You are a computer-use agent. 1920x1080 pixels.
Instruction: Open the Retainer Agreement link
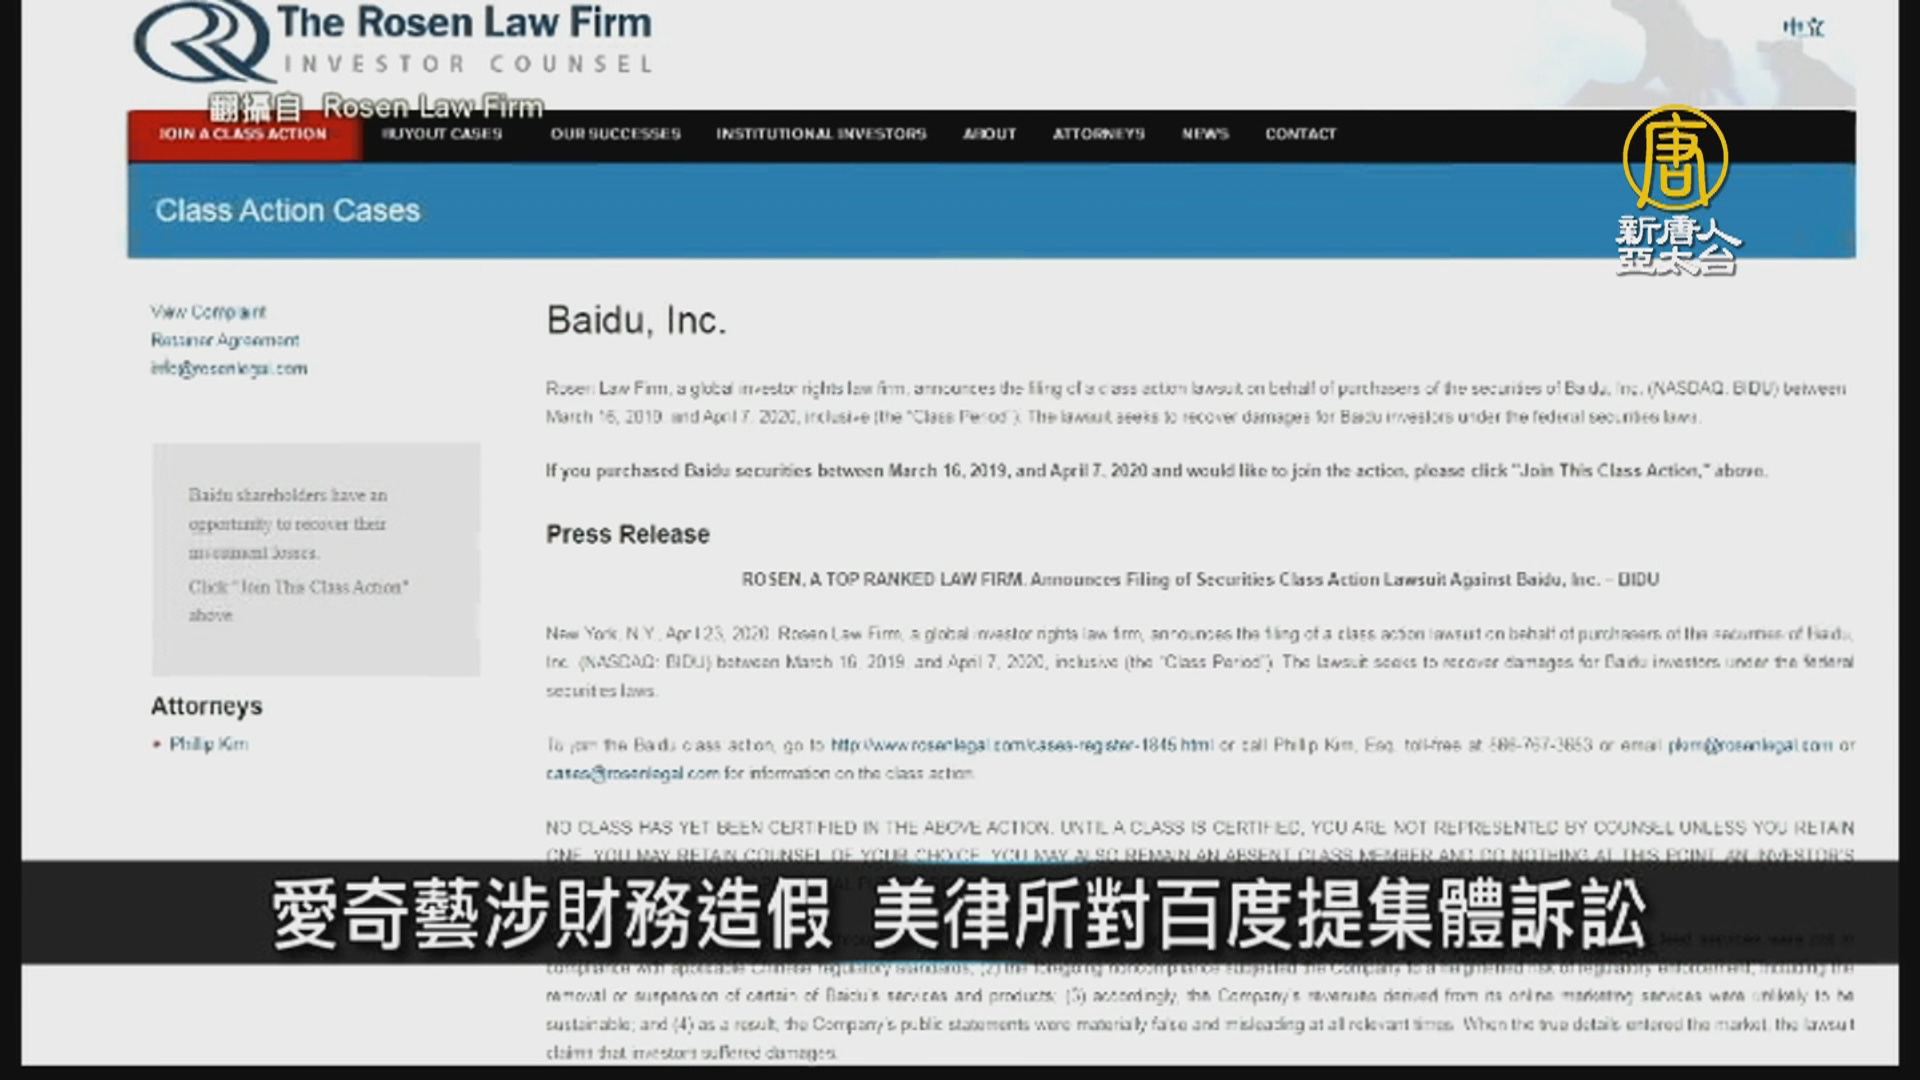[x=225, y=340]
